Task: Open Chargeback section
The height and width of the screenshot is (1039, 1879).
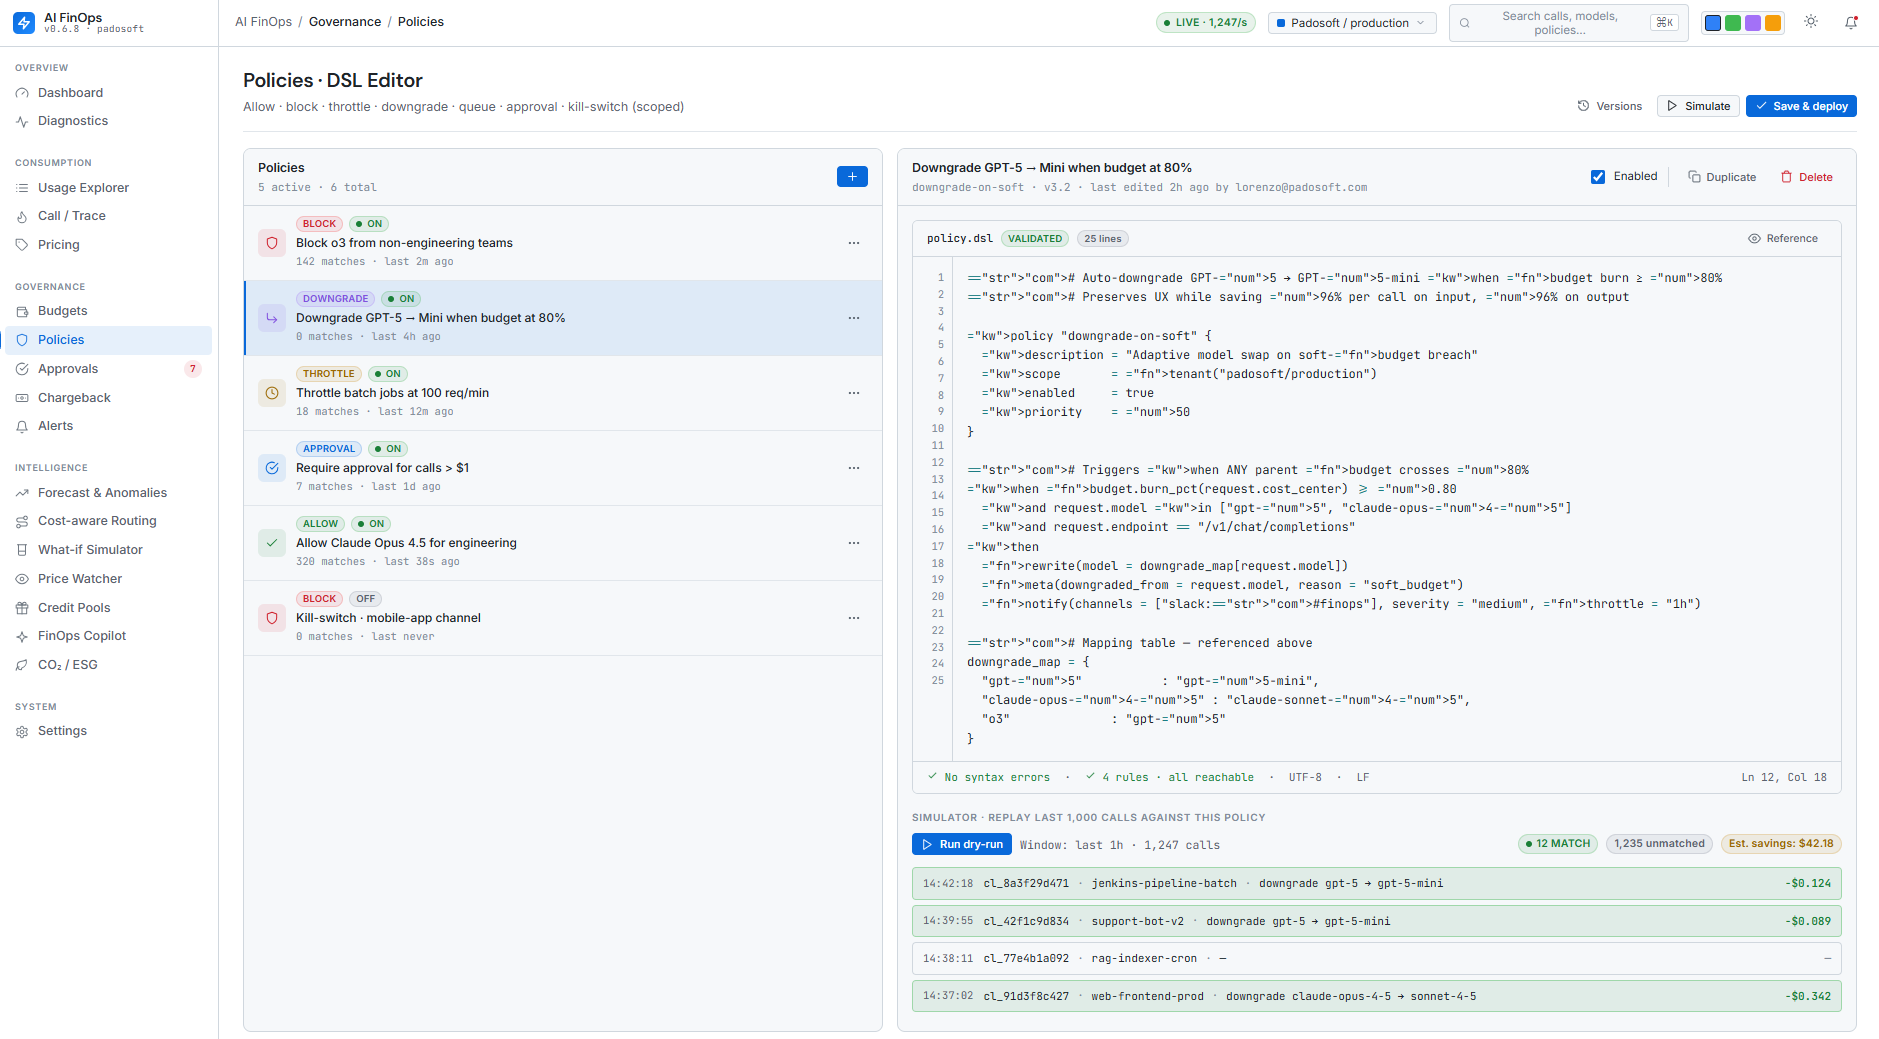Action: tap(108, 398)
